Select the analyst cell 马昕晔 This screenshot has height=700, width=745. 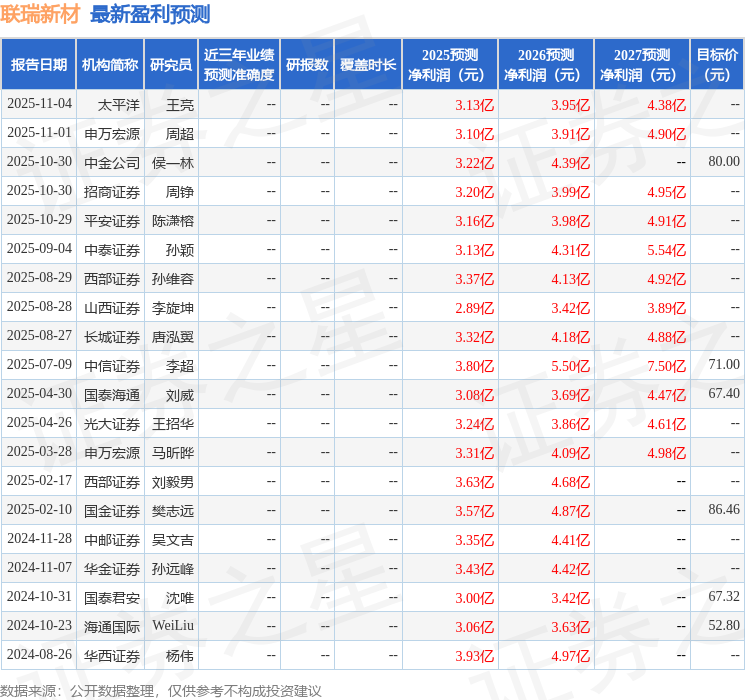click(173, 453)
